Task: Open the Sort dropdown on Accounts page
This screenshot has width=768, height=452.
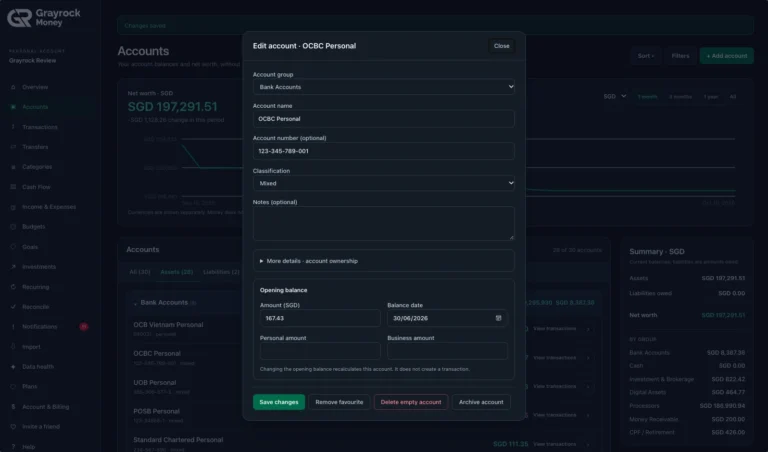Action: [646, 56]
